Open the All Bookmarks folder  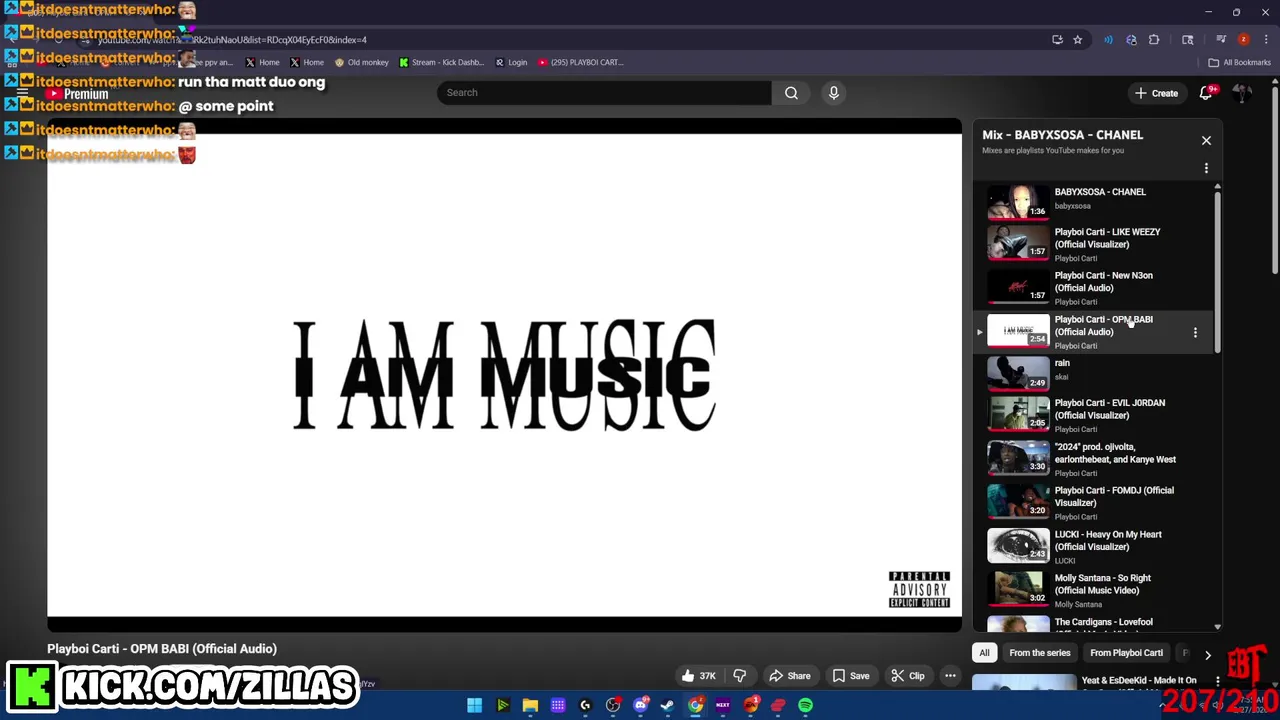coord(1239,62)
